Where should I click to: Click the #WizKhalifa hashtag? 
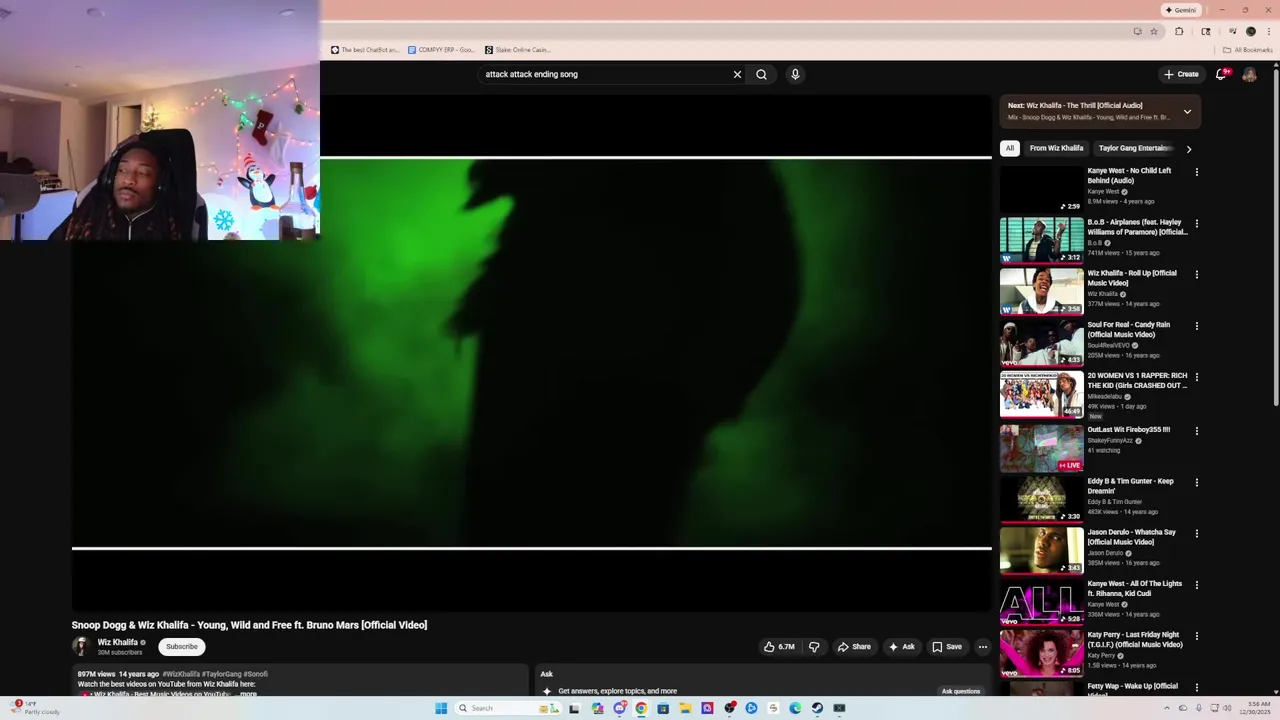pyautogui.click(x=182, y=674)
